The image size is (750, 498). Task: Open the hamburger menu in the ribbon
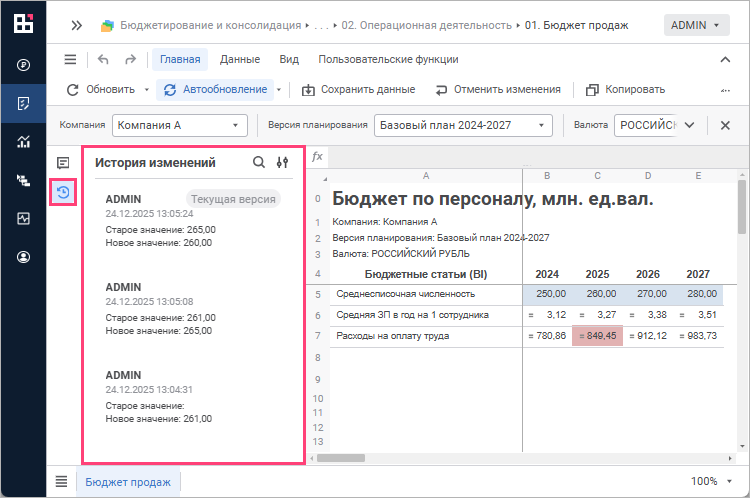[x=70, y=60]
